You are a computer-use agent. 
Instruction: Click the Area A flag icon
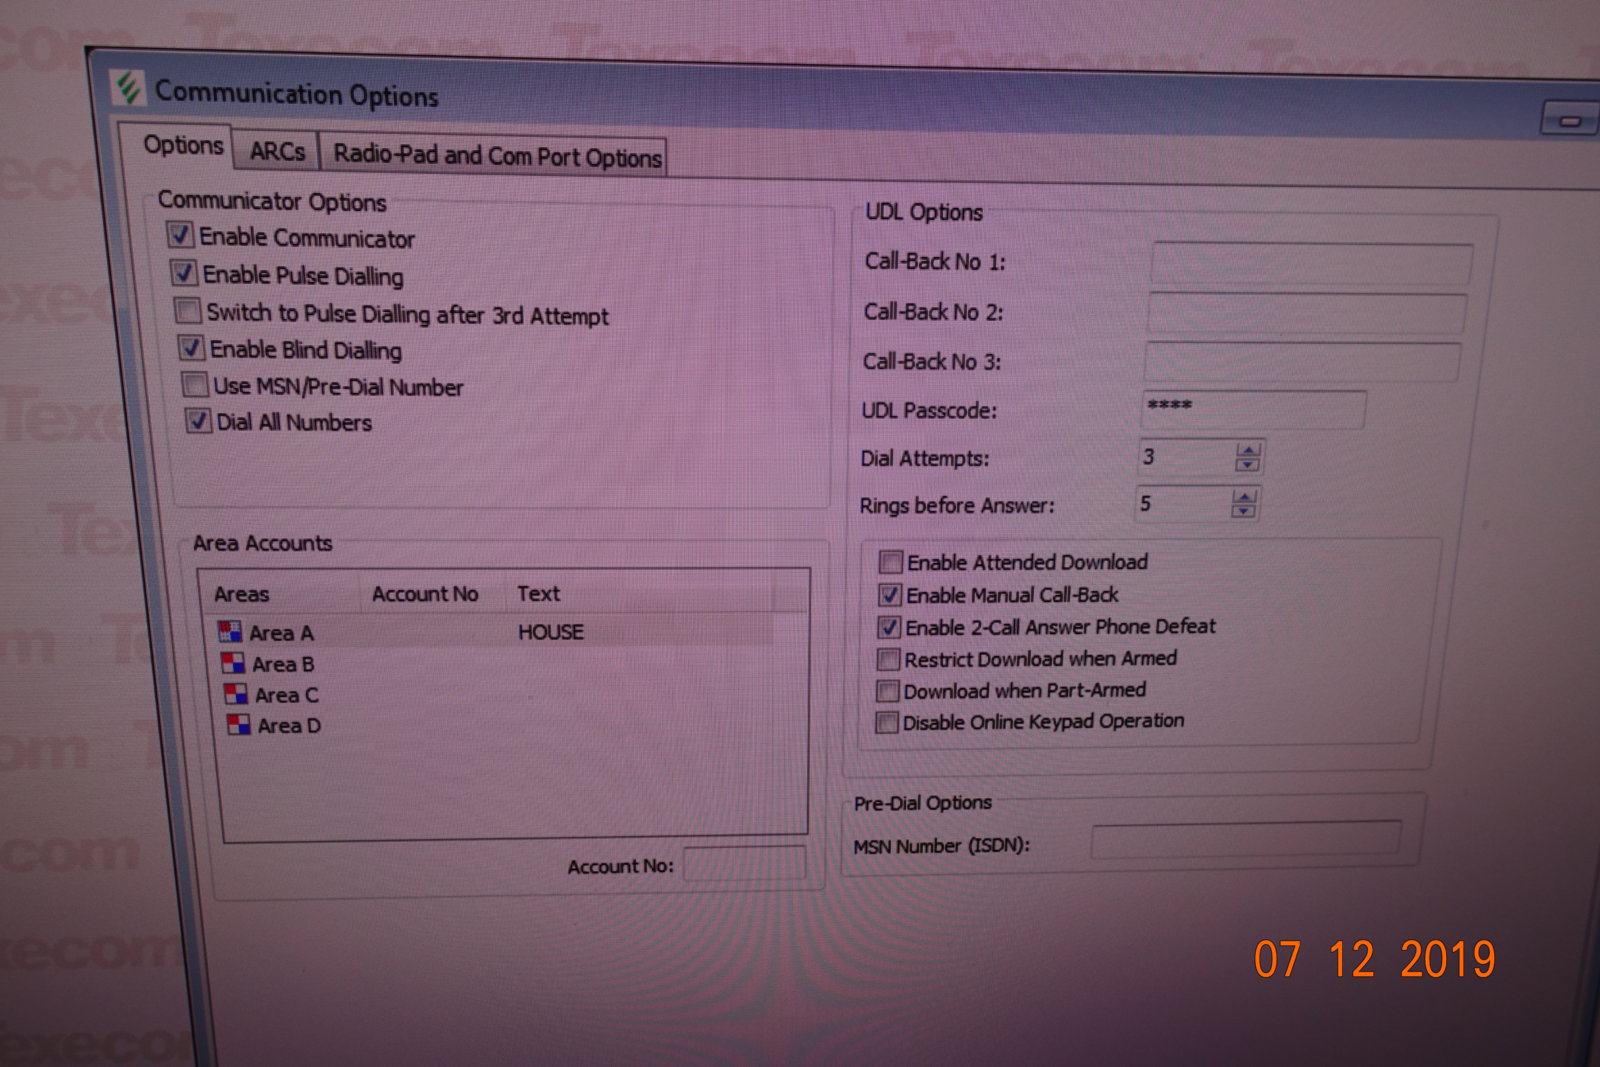(230, 632)
